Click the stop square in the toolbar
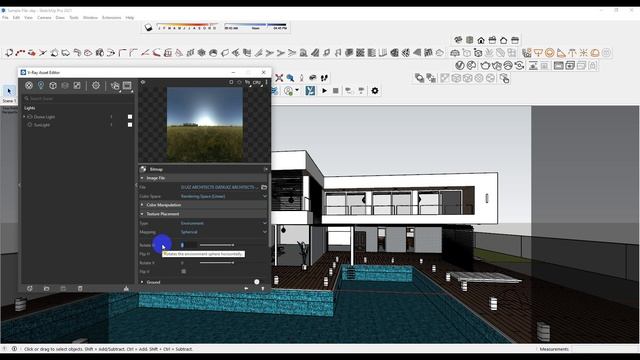This screenshot has width=640, height=360. coord(336,91)
